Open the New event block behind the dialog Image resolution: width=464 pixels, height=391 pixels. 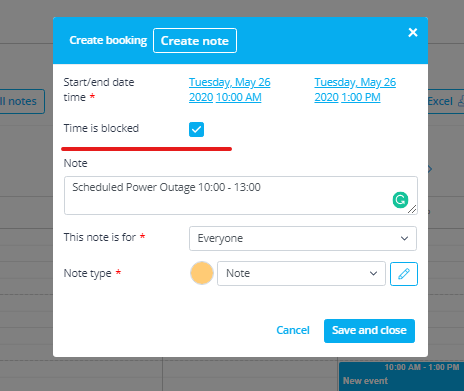(401, 376)
